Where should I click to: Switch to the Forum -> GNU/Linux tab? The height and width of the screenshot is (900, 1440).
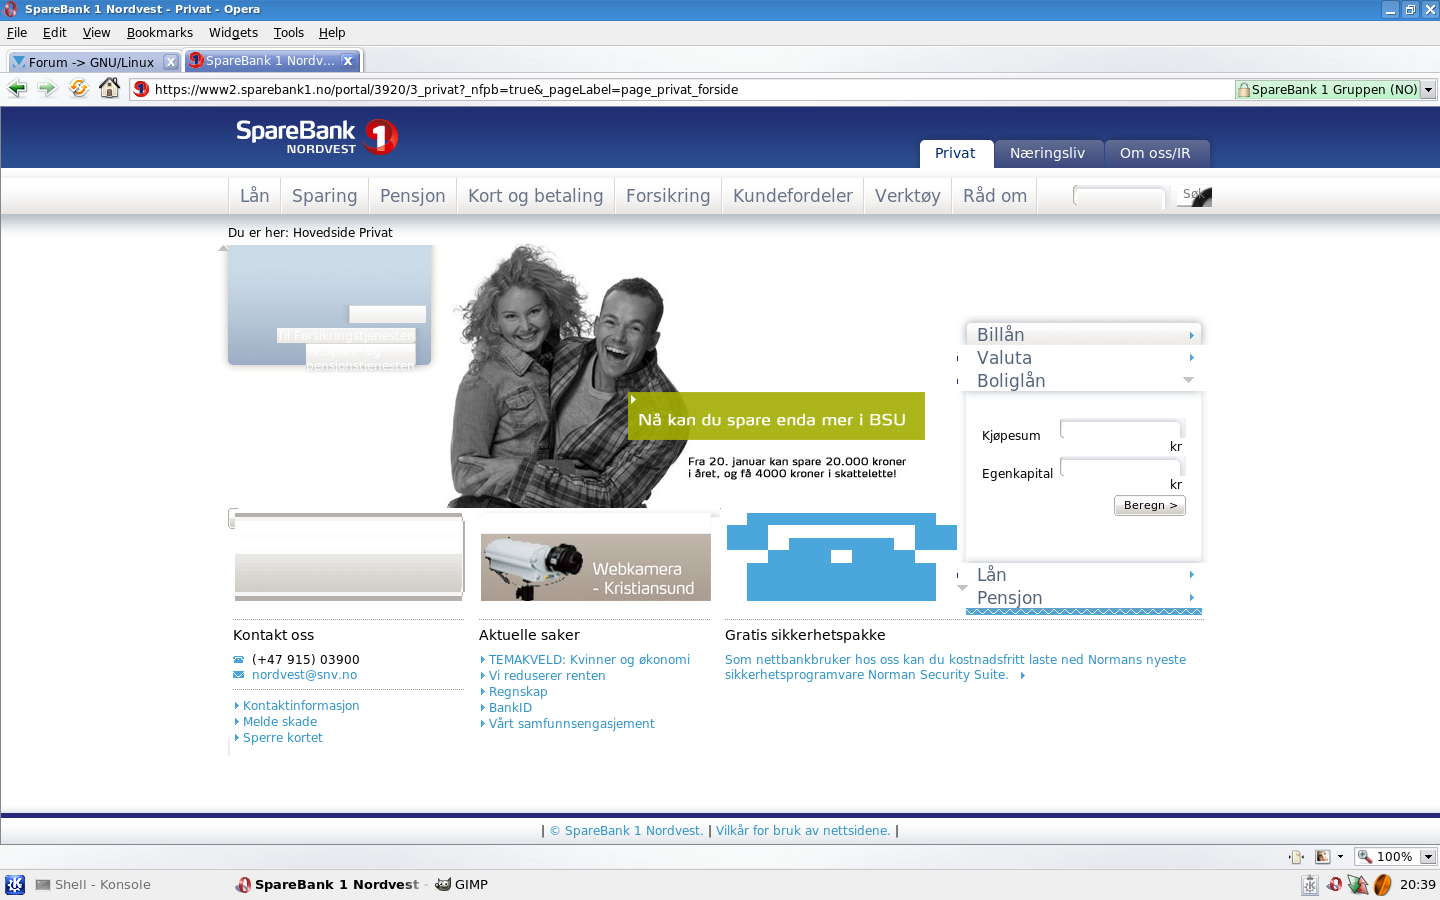tap(94, 62)
